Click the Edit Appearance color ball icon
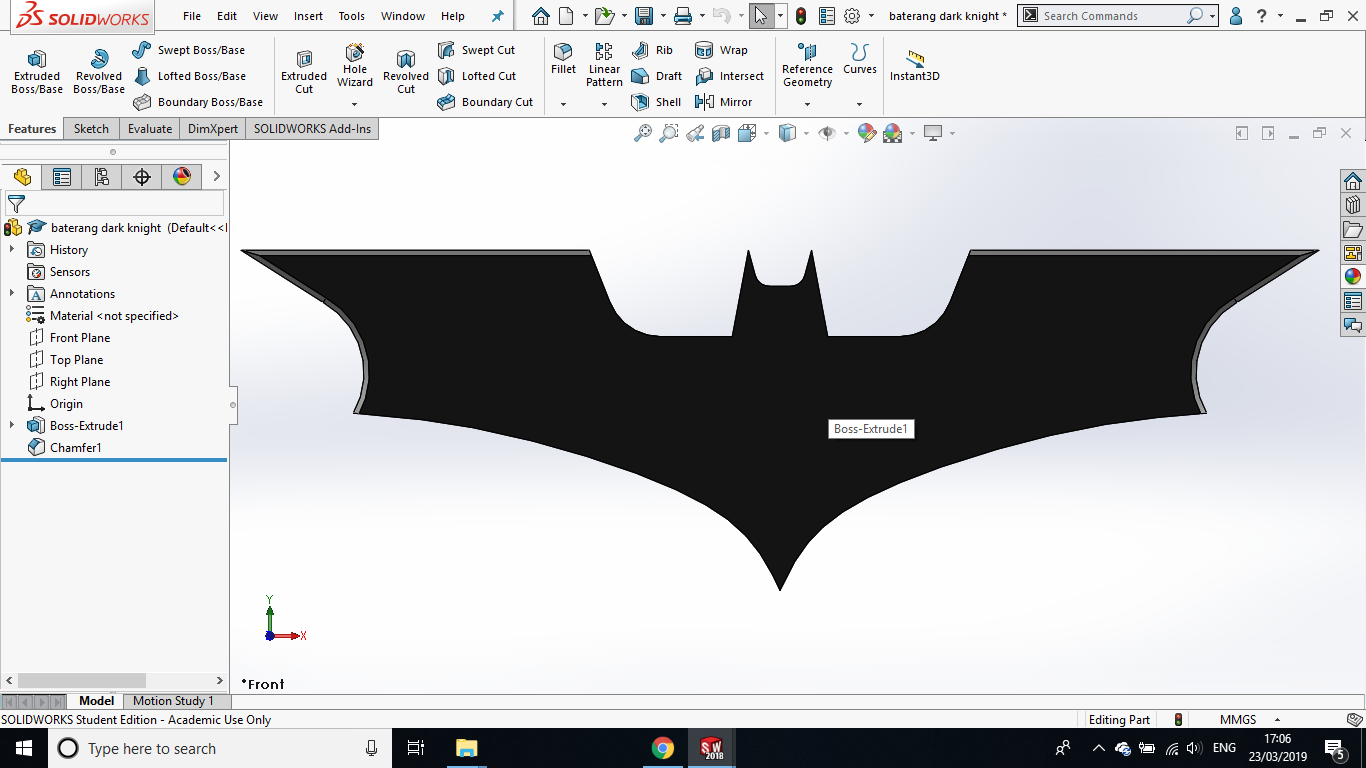 point(867,133)
